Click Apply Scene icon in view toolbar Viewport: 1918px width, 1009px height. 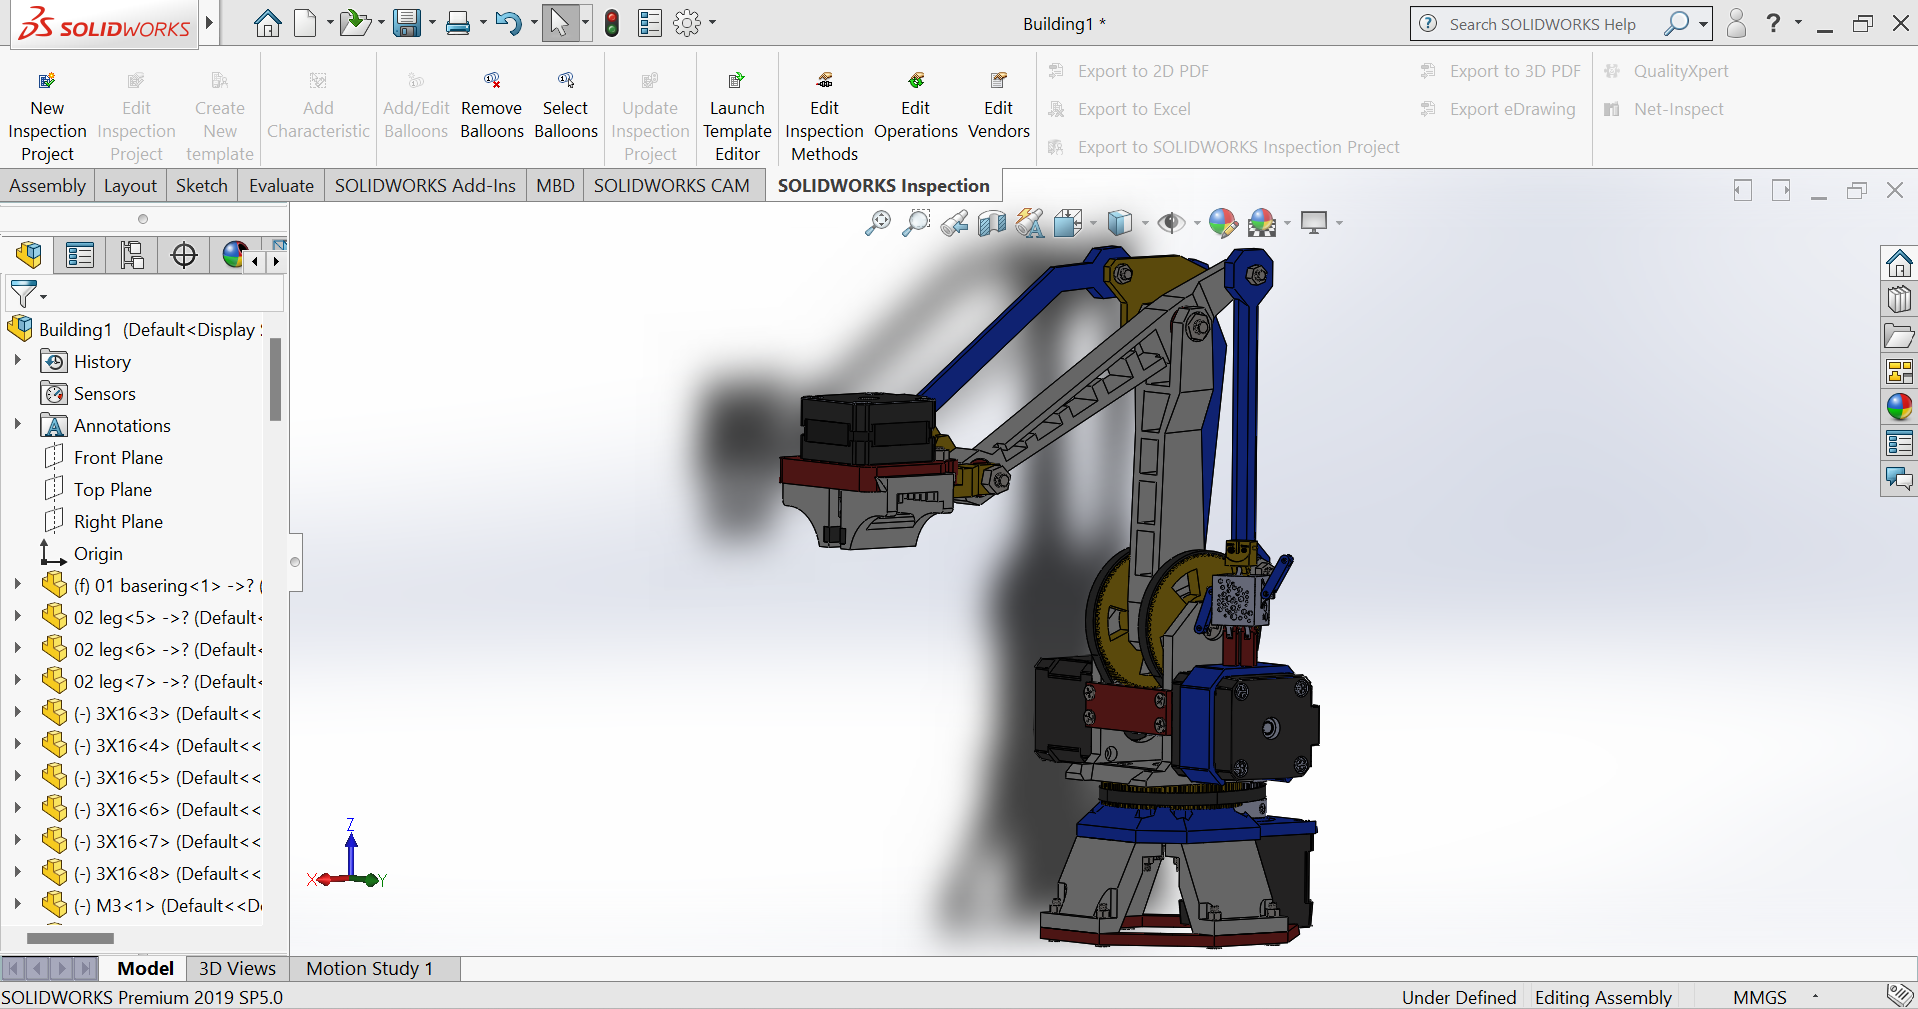1262,223
